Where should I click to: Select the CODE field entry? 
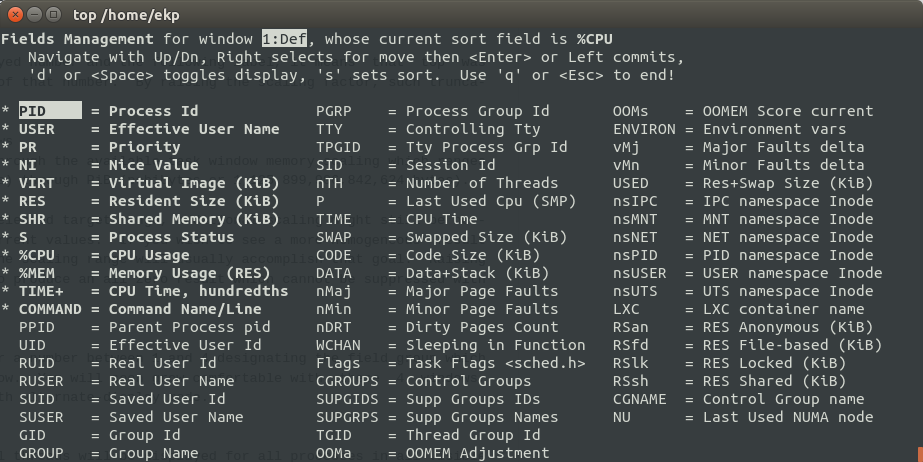point(428,255)
